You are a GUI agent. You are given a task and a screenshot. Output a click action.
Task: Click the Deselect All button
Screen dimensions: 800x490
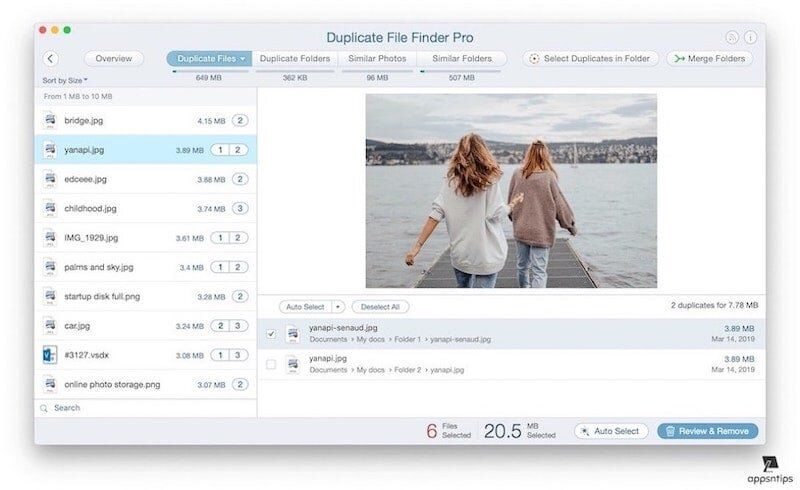tap(380, 306)
